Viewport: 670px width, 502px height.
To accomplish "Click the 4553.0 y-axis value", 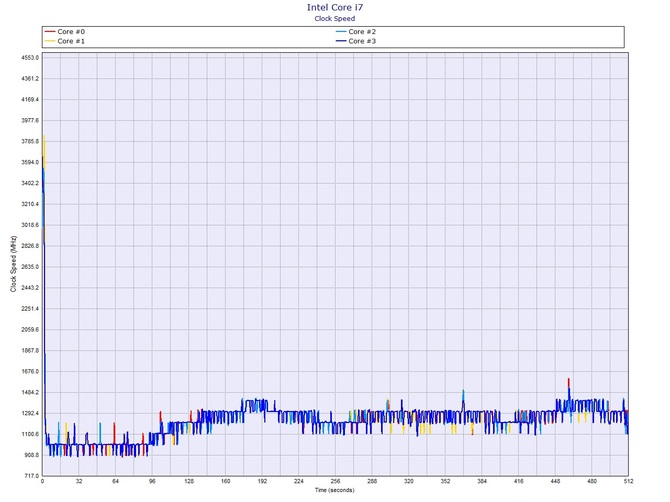I will click(x=30, y=58).
